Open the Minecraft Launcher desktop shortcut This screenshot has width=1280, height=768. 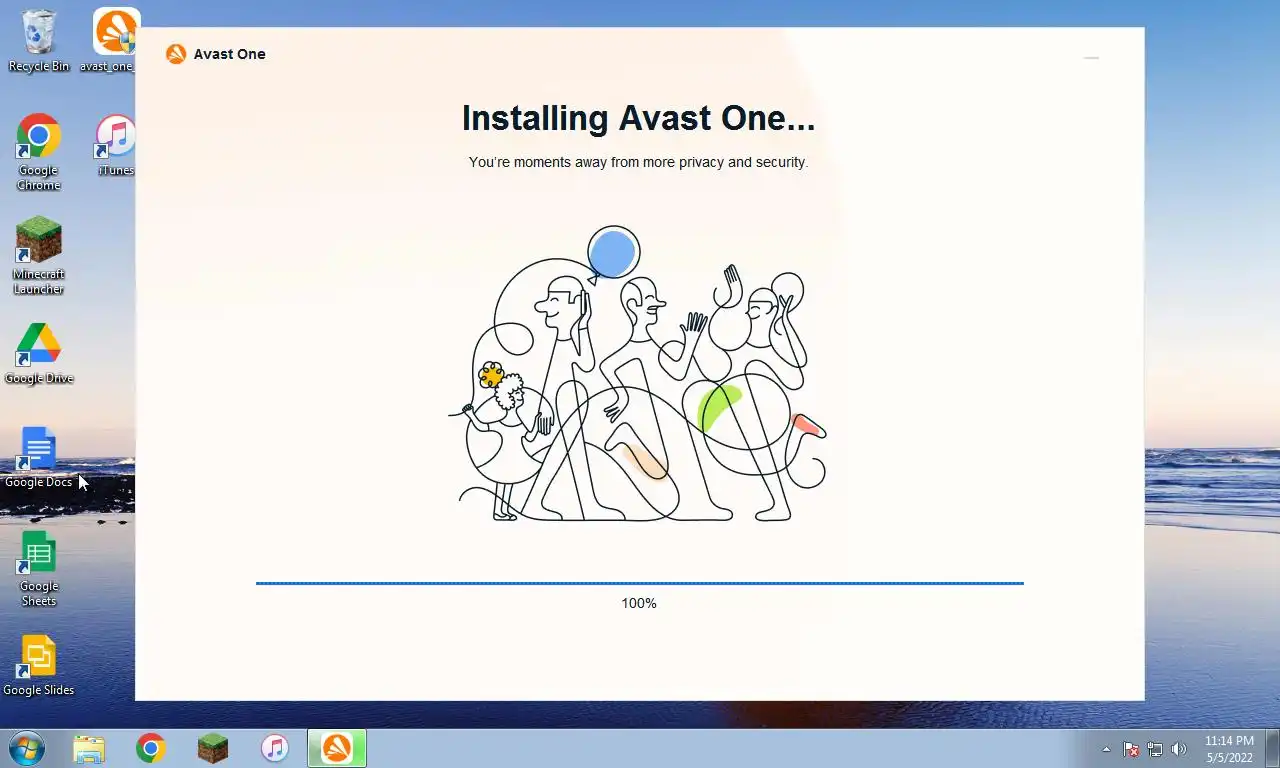(x=39, y=256)
